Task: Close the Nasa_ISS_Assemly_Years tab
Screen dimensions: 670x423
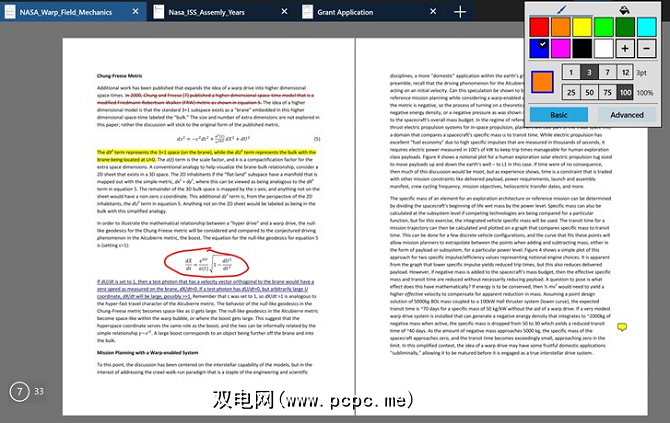Action: pos(285,12)
